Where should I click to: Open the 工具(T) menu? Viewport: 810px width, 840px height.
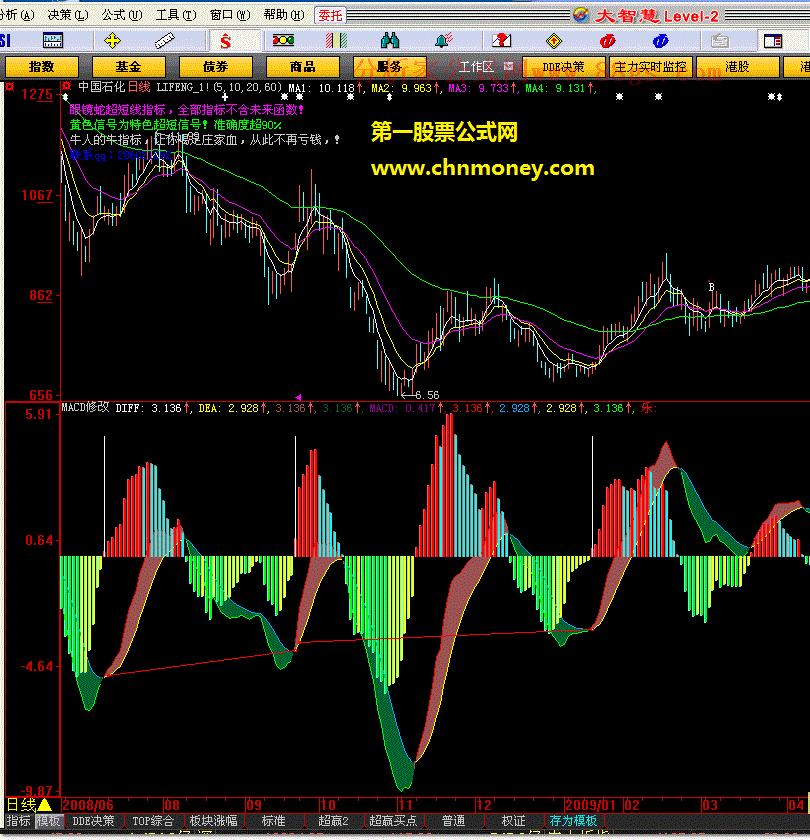176,15
